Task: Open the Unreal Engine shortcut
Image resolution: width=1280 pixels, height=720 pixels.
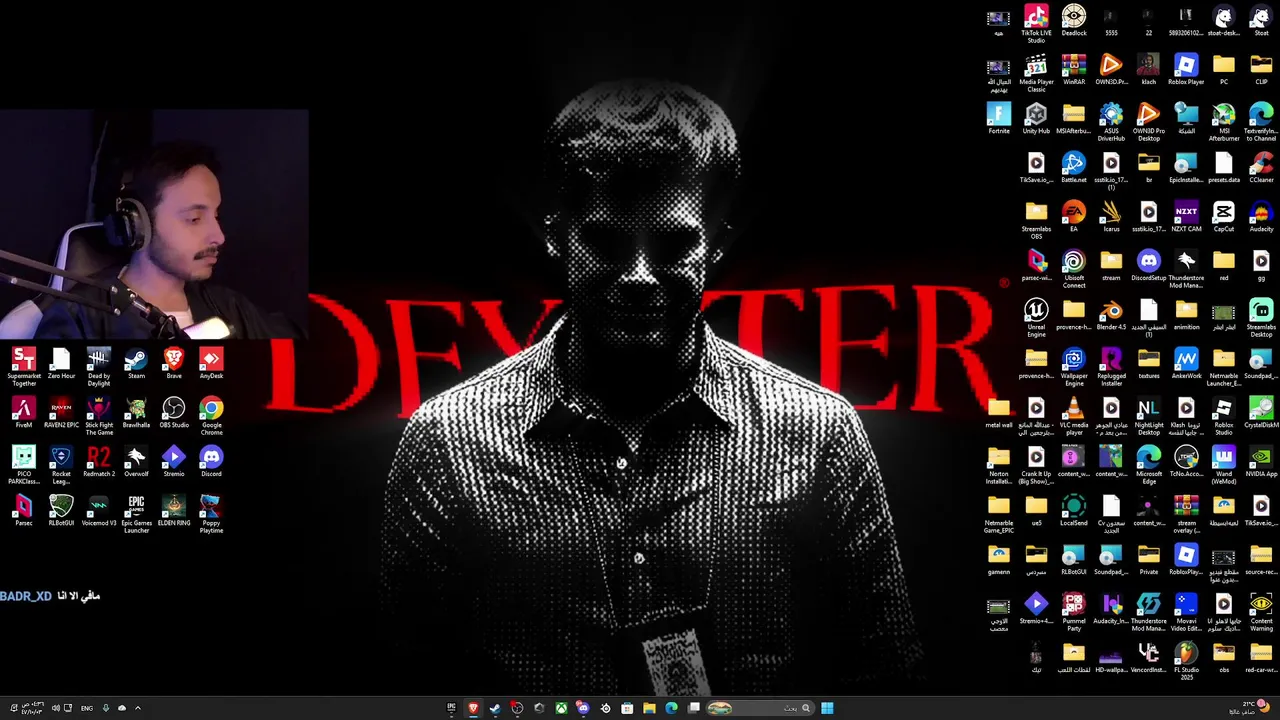Action: pos(1036,318)
